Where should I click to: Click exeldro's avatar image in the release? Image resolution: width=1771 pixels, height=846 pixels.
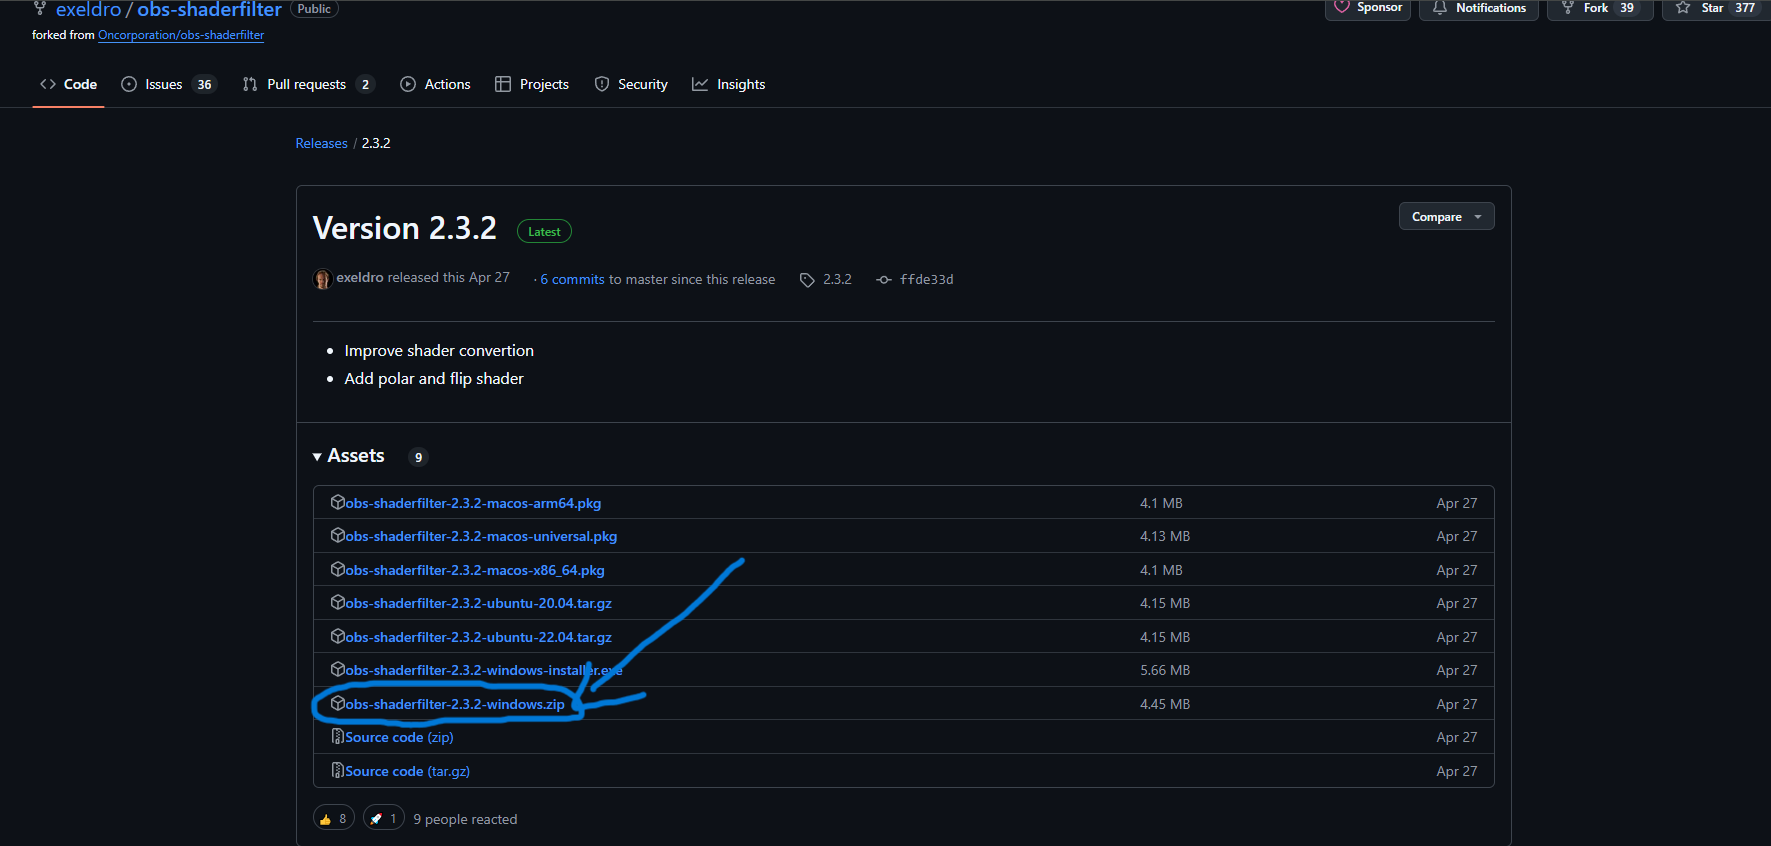point(322,279)
